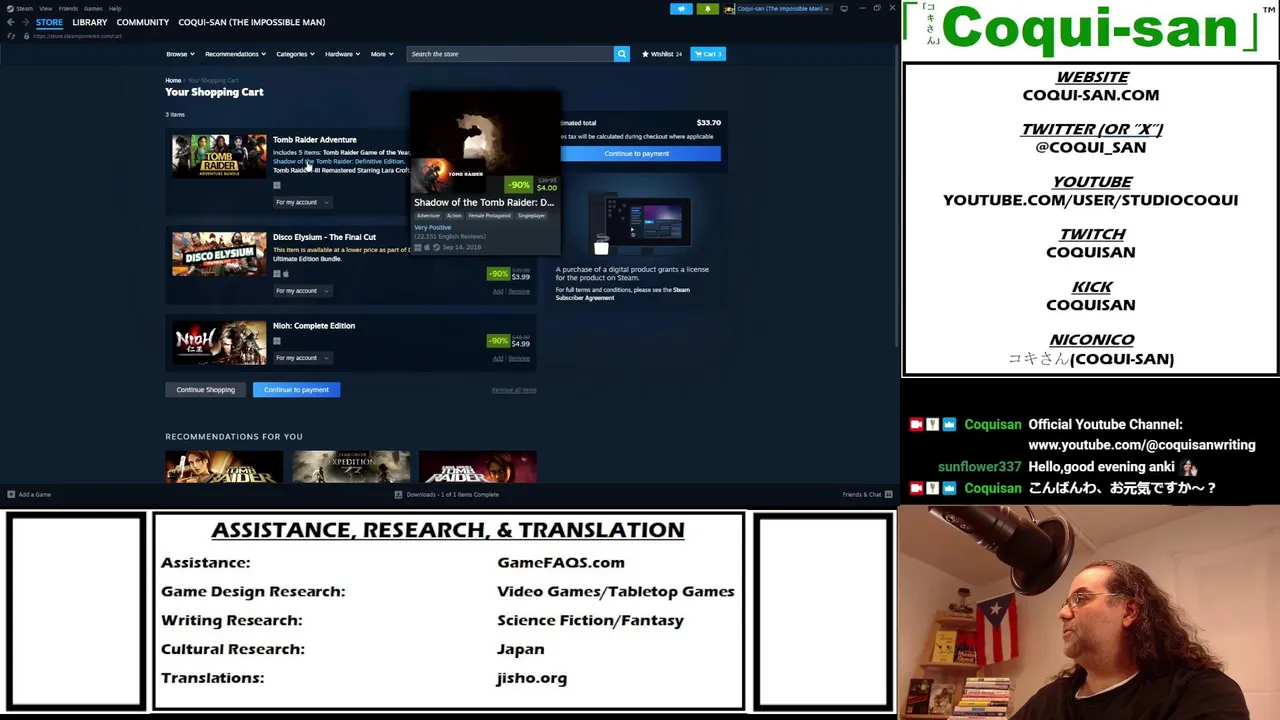Viewport: 1280px width, 720px height.
Task: Reload the store page with refresh icon
Action: pyautogui.click(x=11, y=36)
